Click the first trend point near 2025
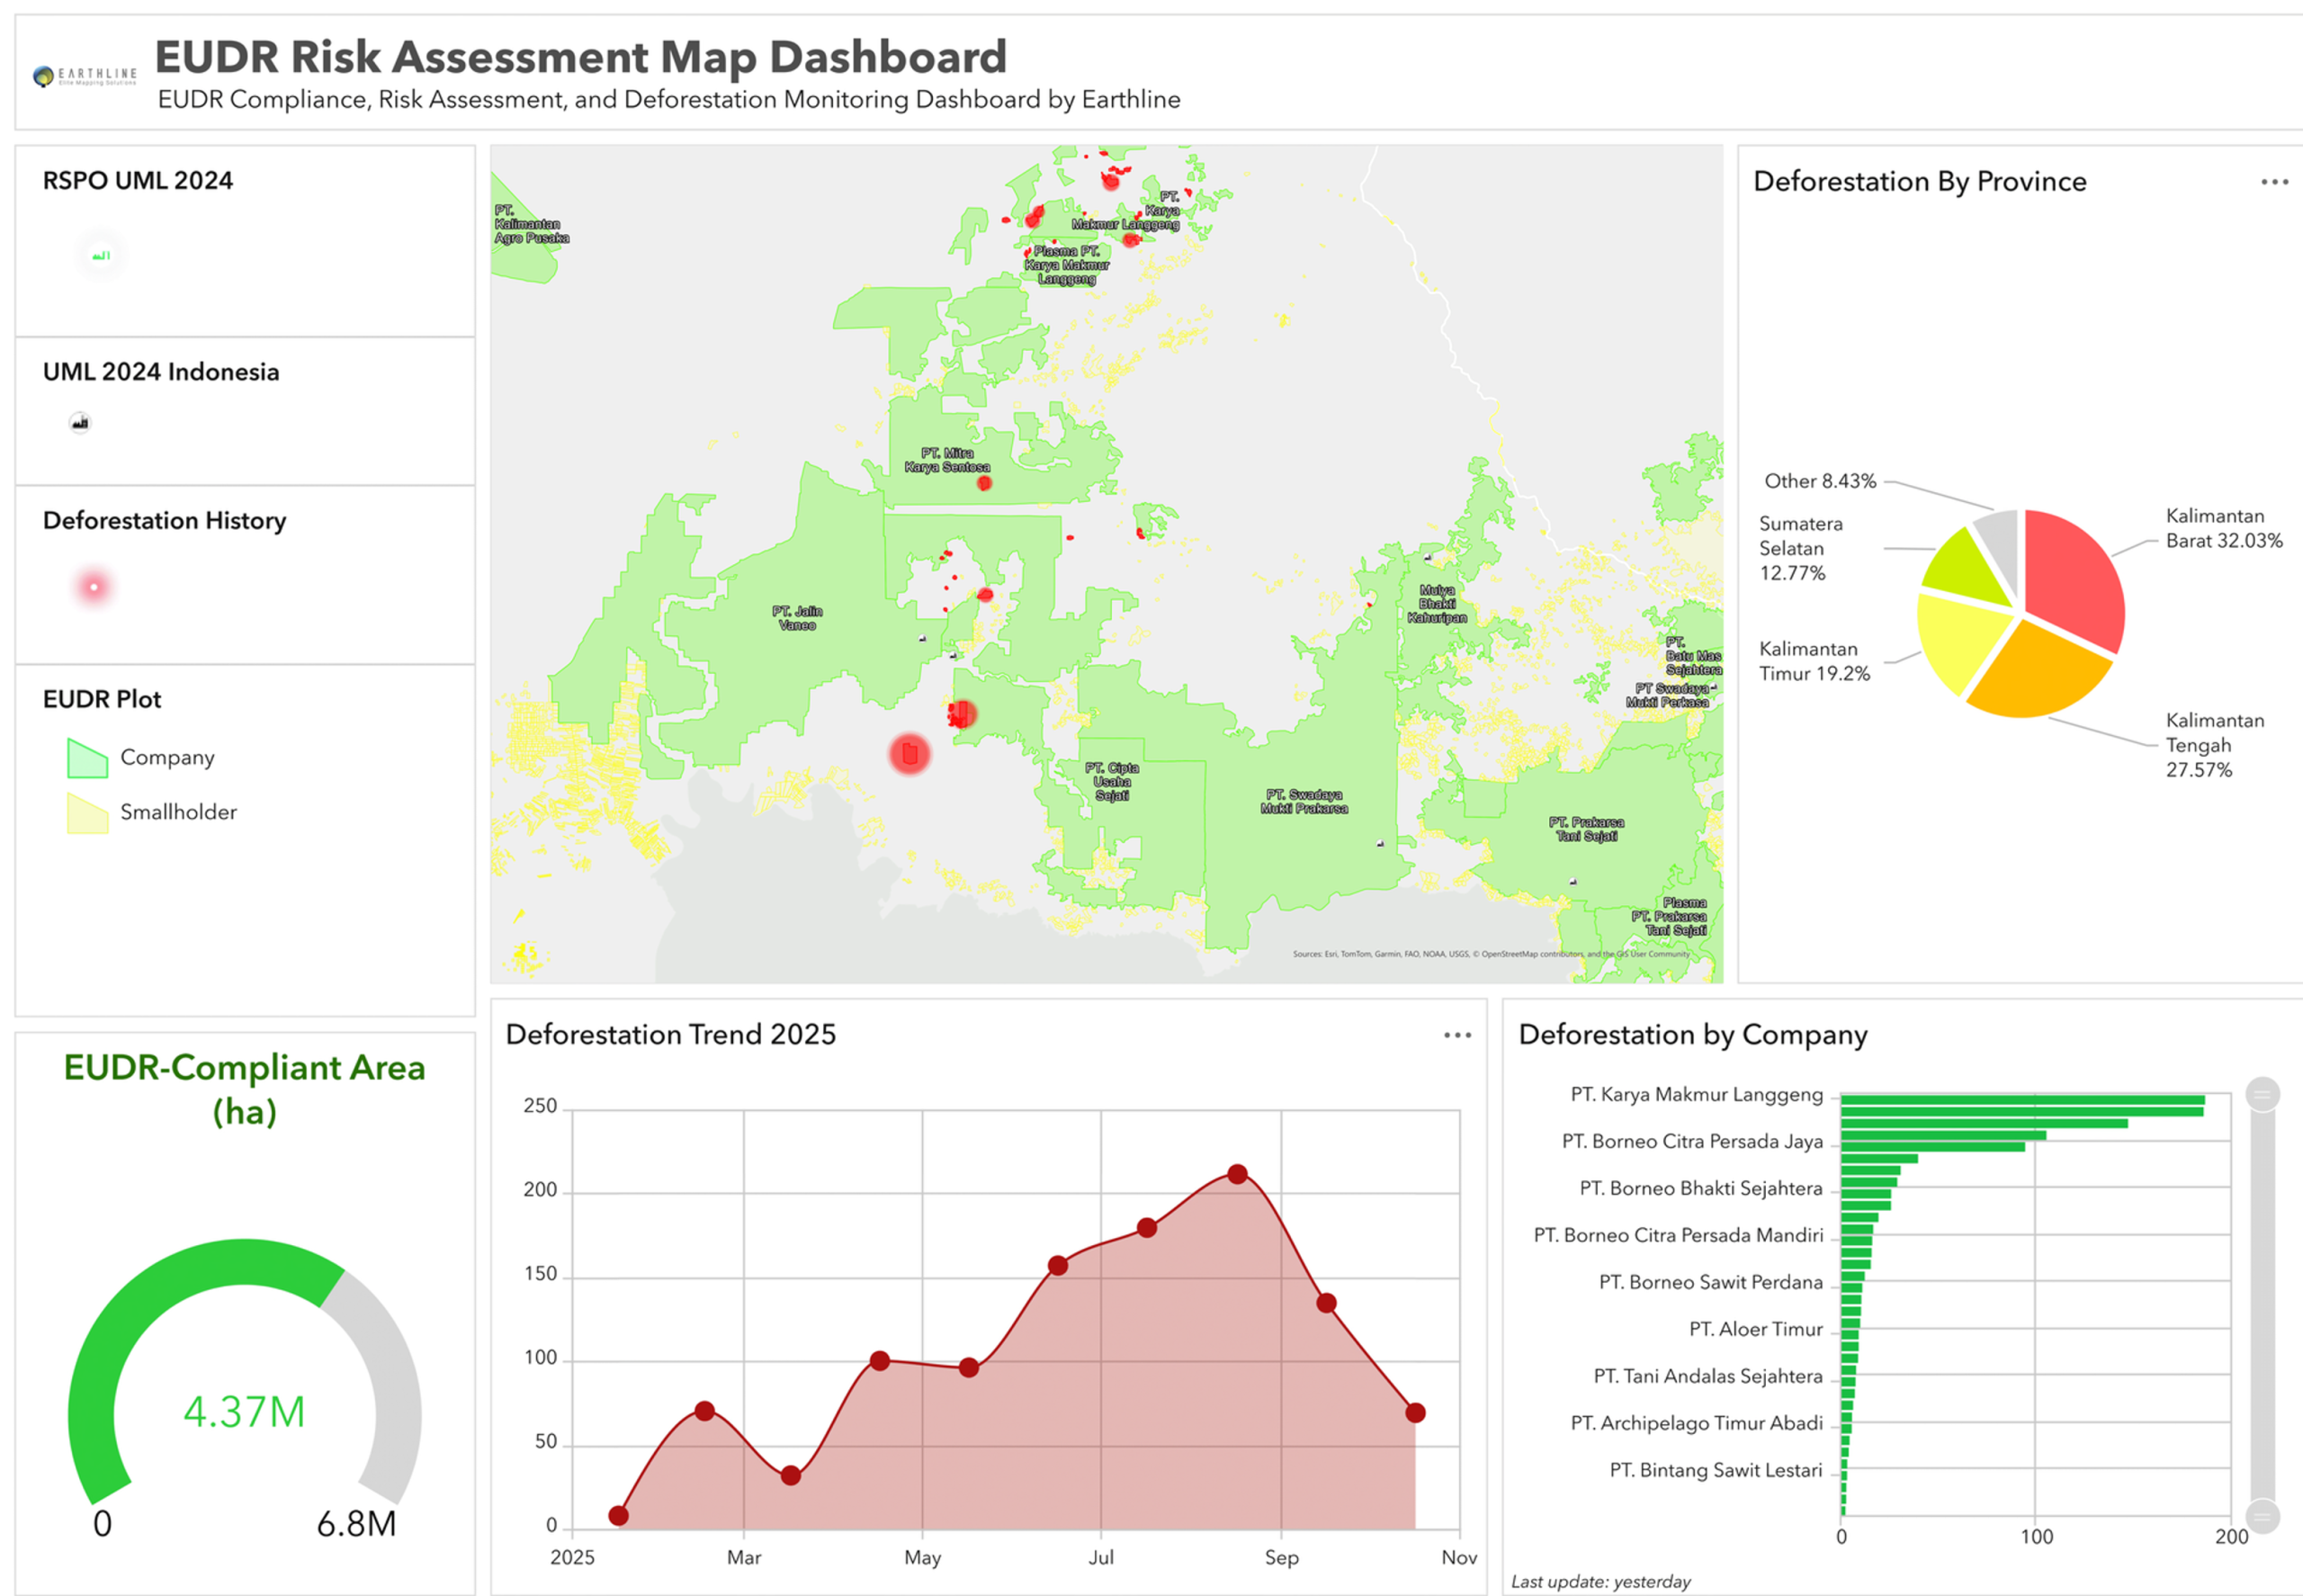This screenshot has width=2303, height=1596. point(619,1516)
